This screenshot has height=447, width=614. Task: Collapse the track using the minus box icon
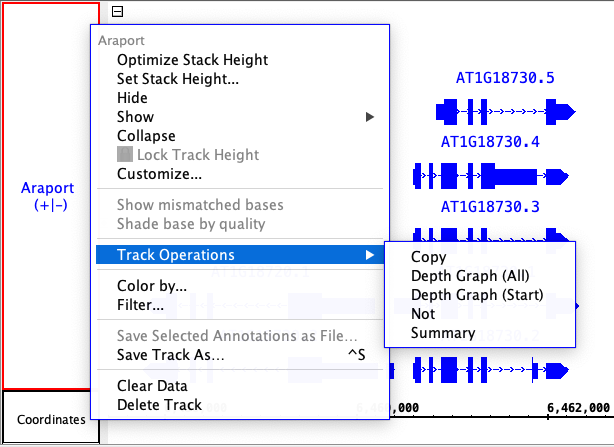point(117,11)
